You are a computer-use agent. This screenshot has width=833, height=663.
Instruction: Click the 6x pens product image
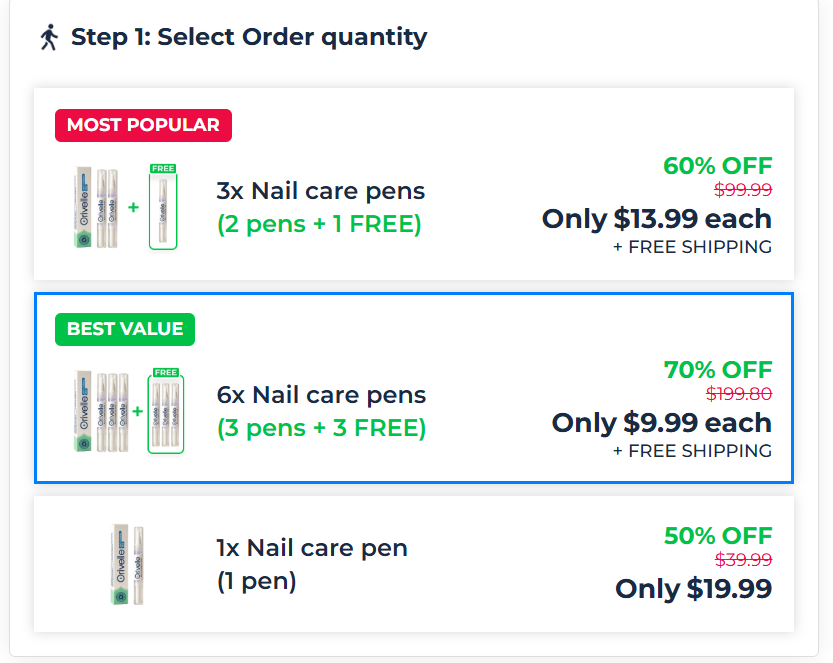pos(102,413)
